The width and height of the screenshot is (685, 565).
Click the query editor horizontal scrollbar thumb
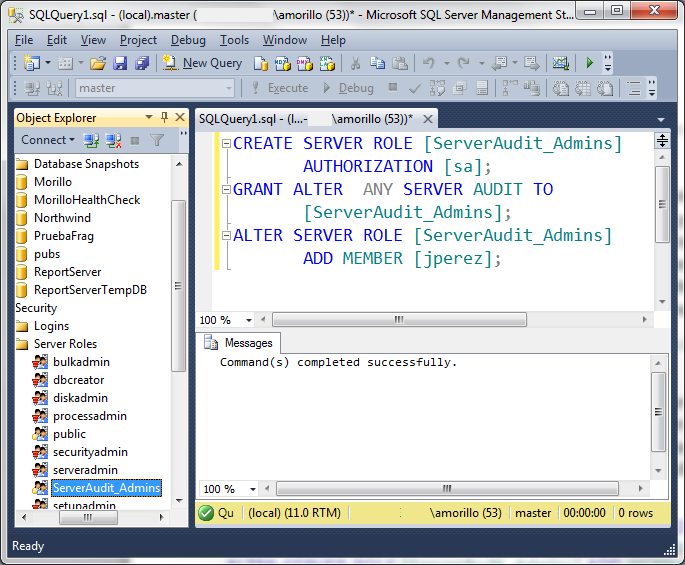tap(399, 319)
